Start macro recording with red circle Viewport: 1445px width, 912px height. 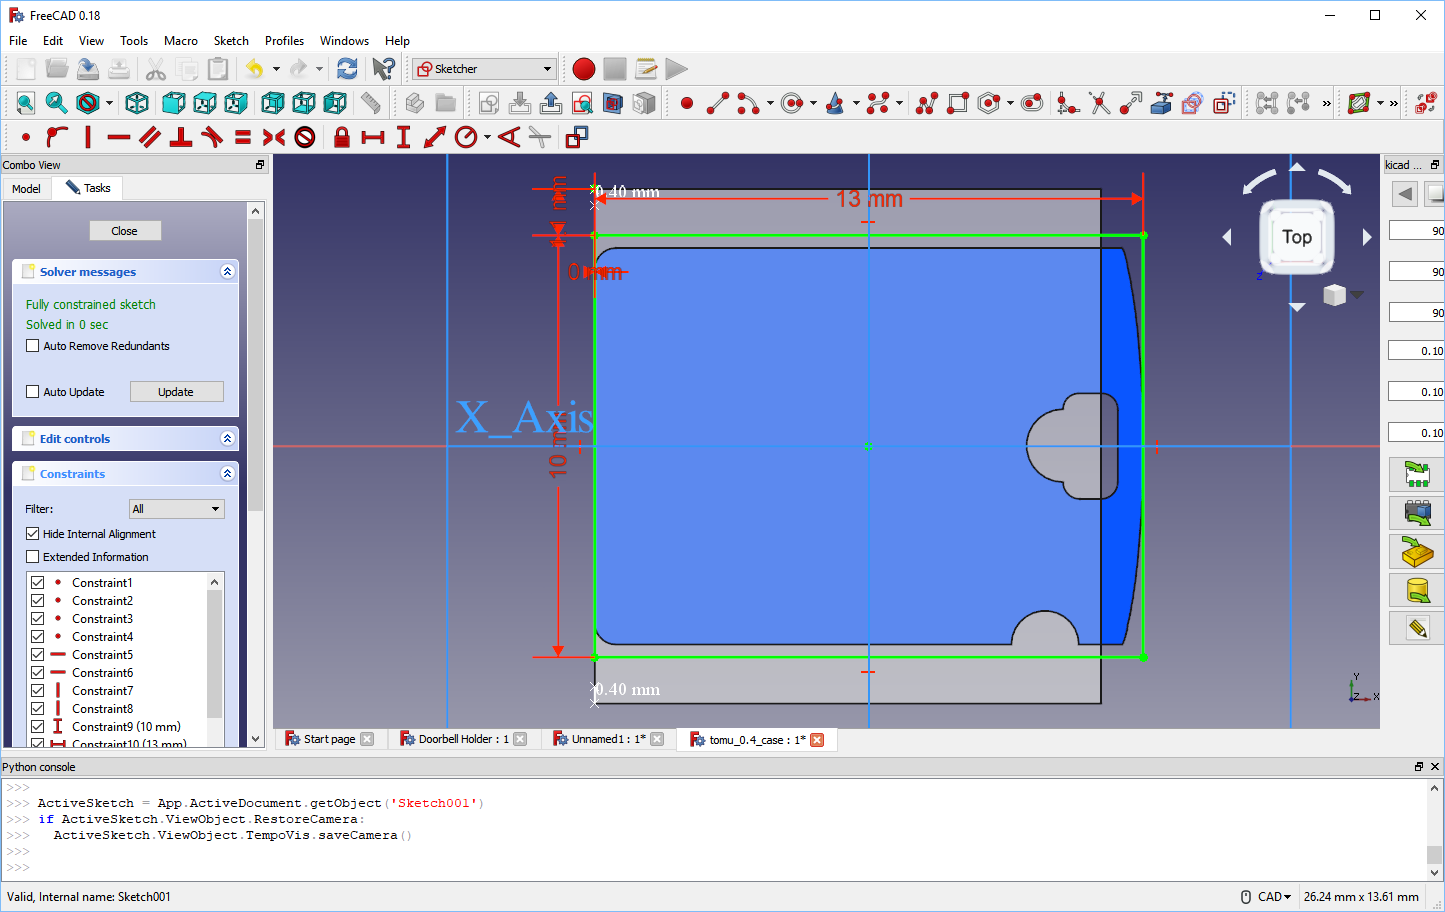point(584,69)
